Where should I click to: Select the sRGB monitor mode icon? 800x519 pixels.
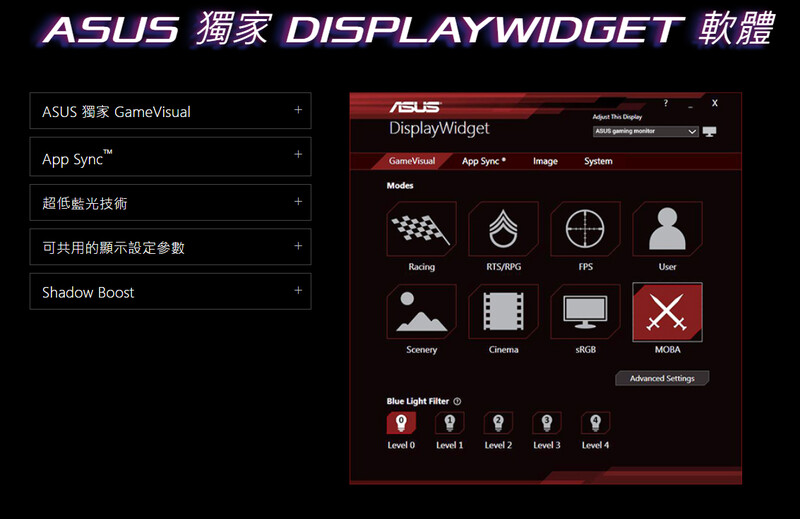coord(585,312)
